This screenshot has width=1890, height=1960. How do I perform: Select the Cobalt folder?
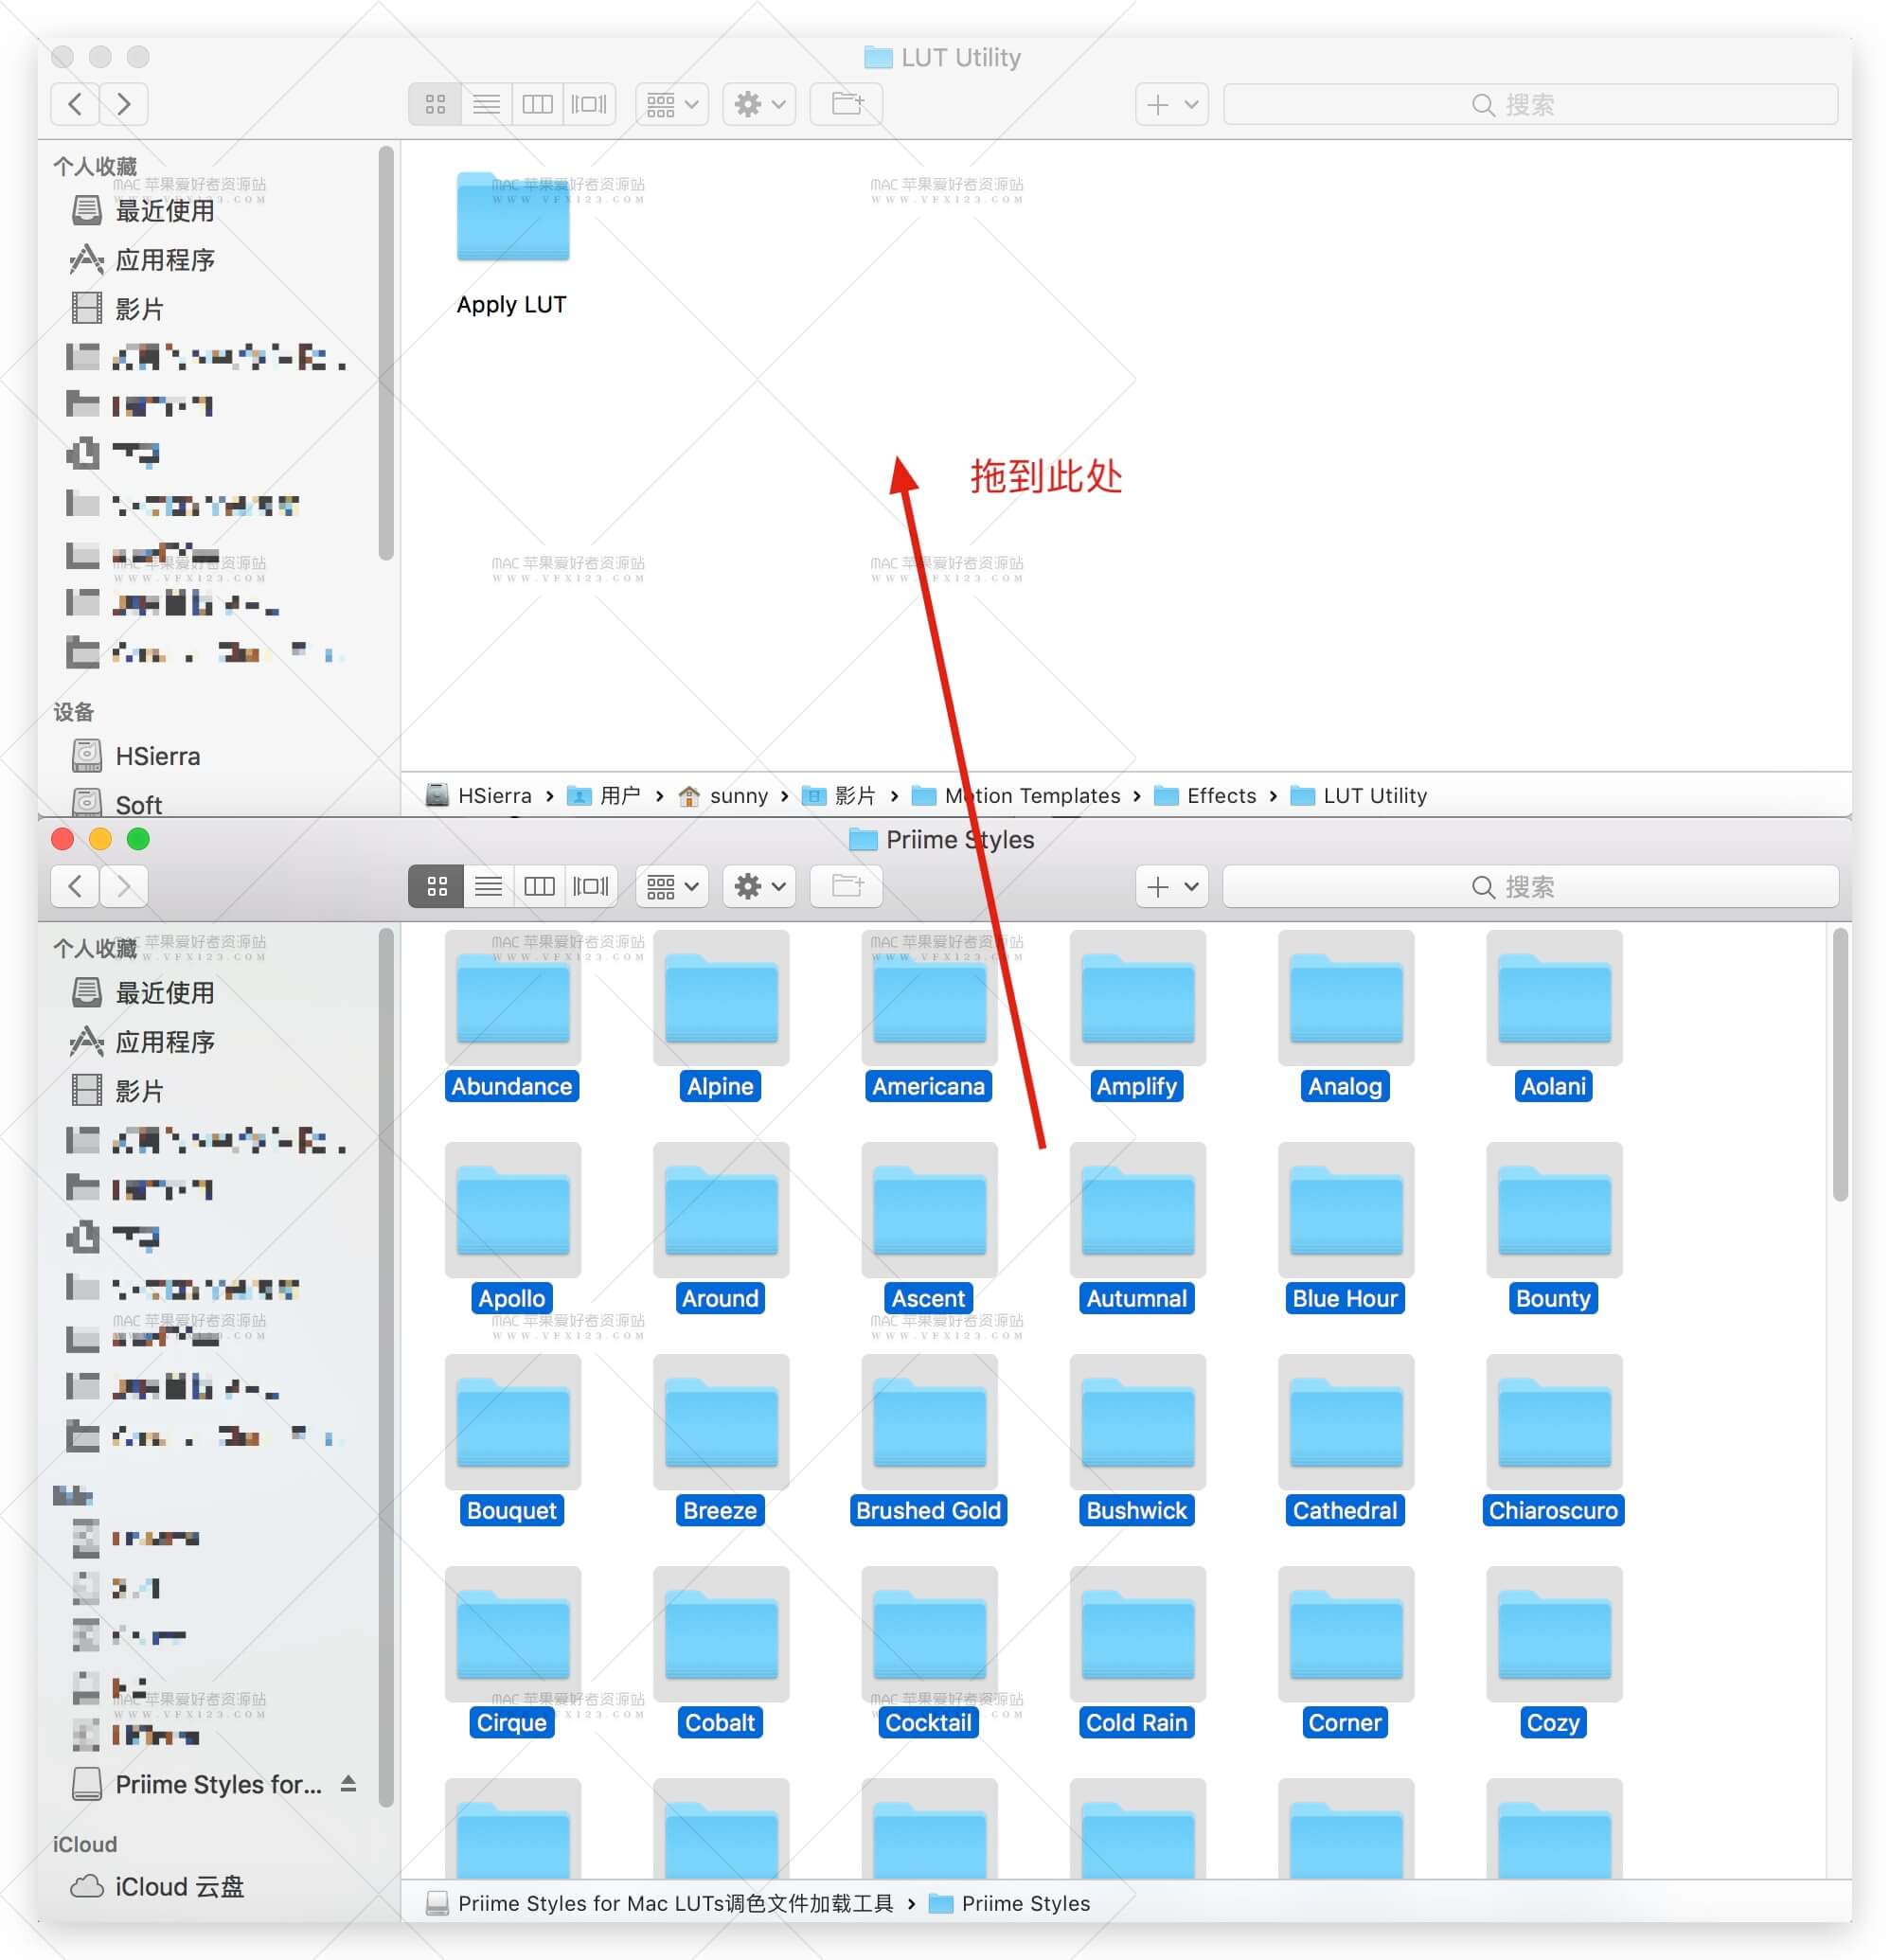tap(721, 1636)
